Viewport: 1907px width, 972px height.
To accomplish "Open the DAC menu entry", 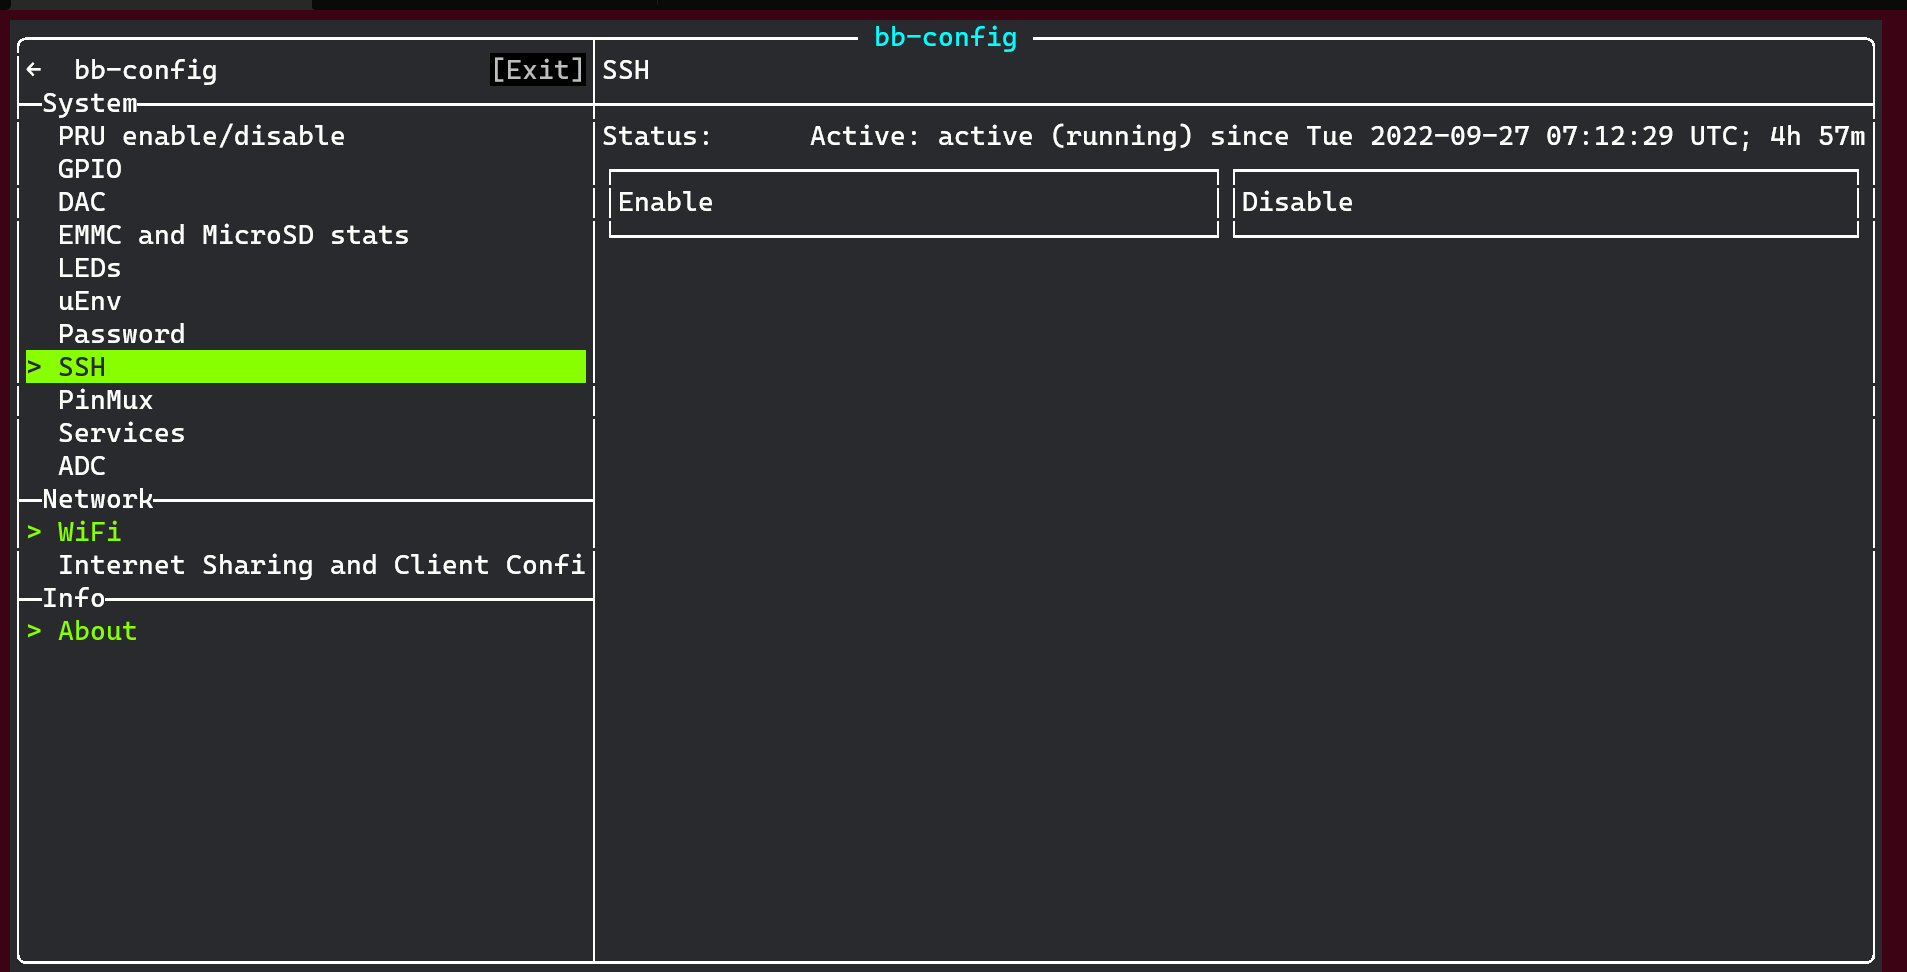I will click(x=82, y=202).
